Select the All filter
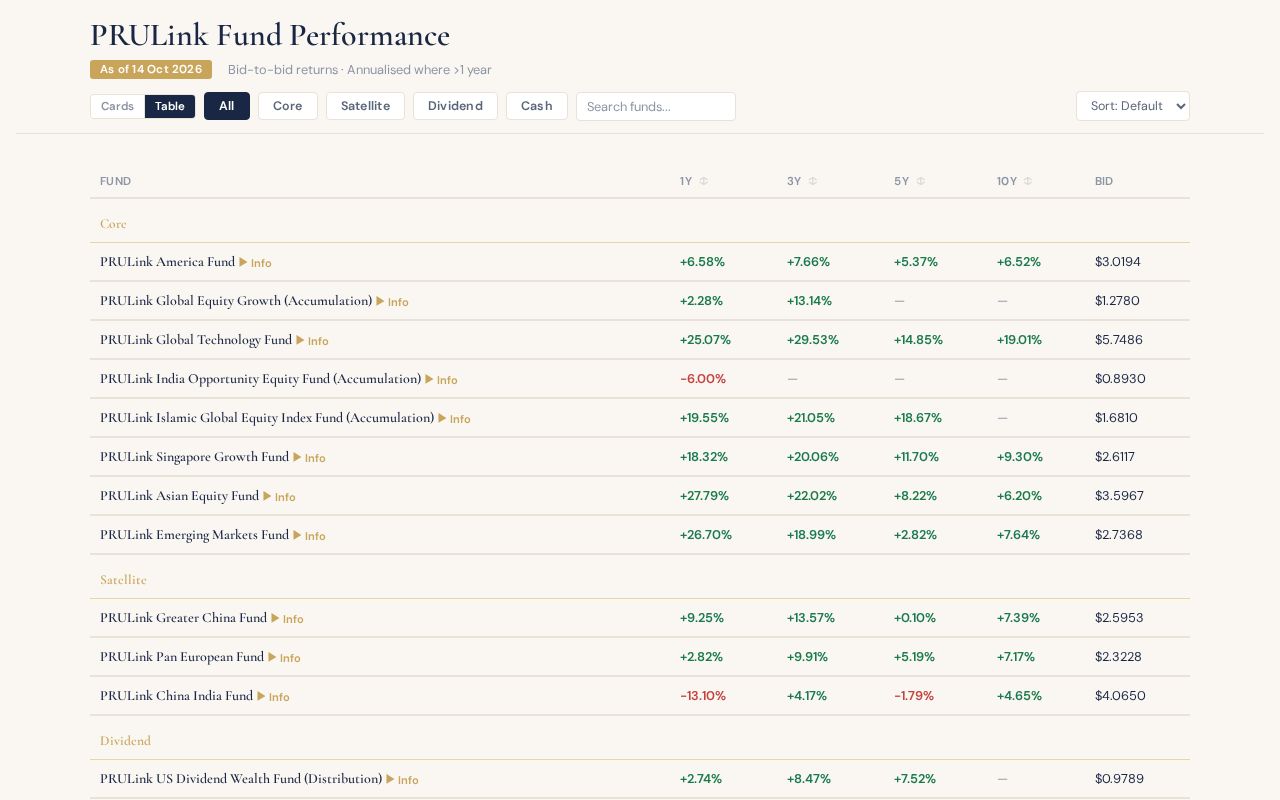 pos(227,106)
